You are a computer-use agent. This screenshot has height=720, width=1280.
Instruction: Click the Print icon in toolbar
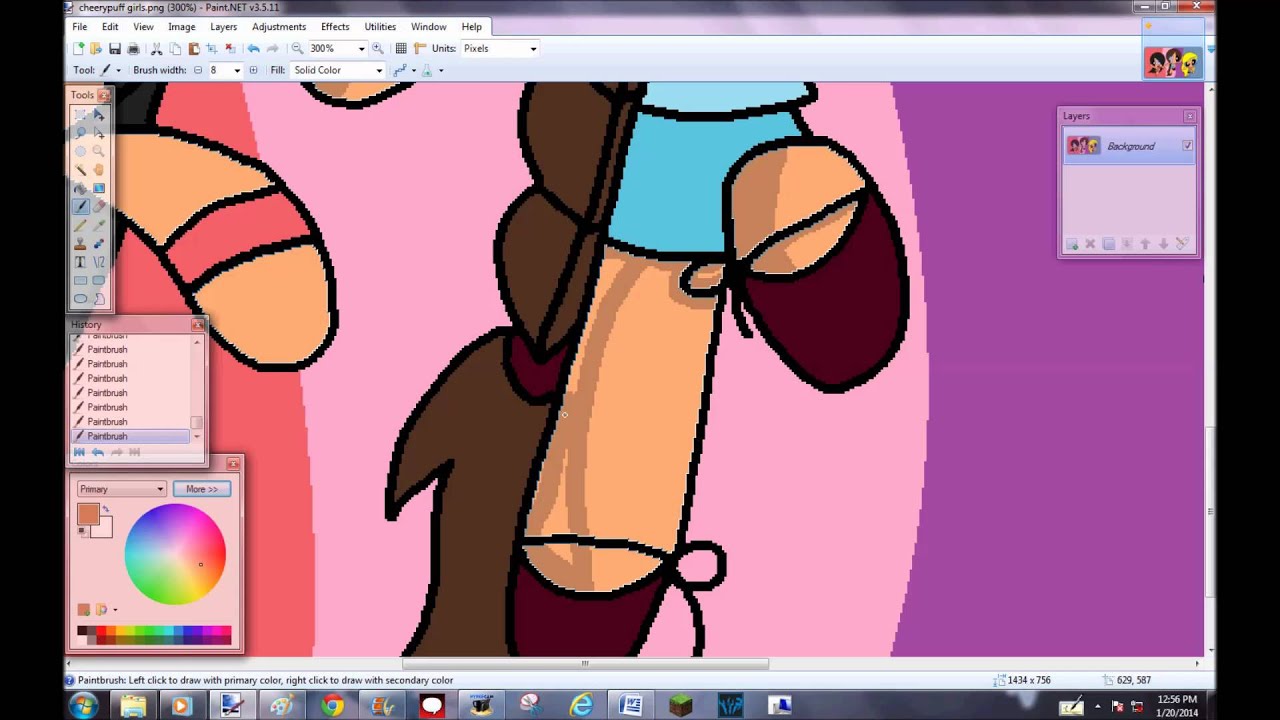[x=133, y=48]
